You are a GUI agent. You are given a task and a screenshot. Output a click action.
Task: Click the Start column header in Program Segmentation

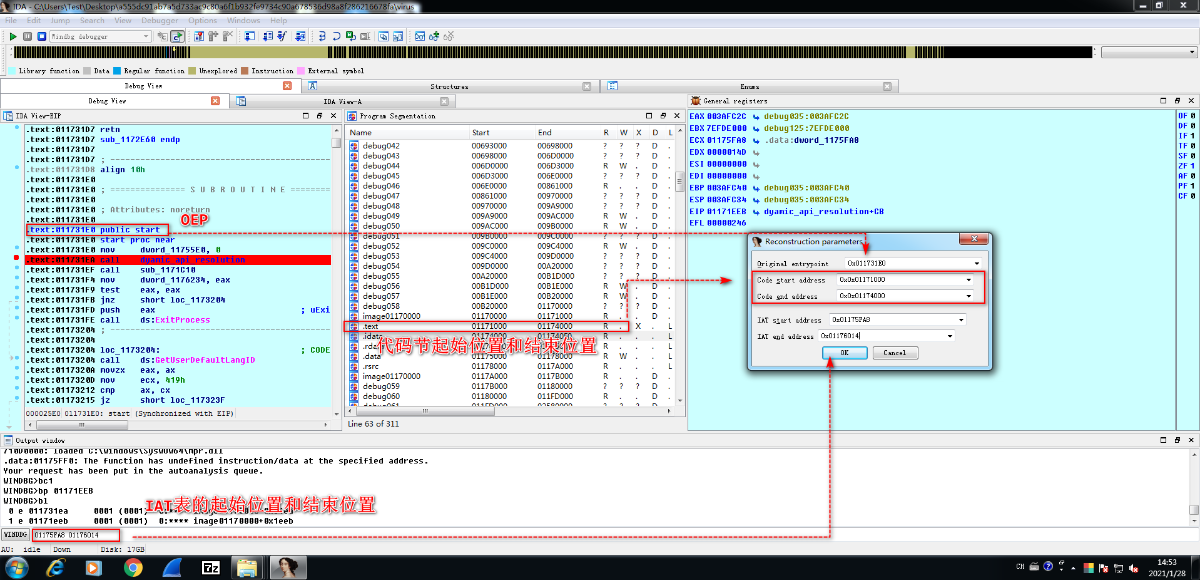click(502, 132)
